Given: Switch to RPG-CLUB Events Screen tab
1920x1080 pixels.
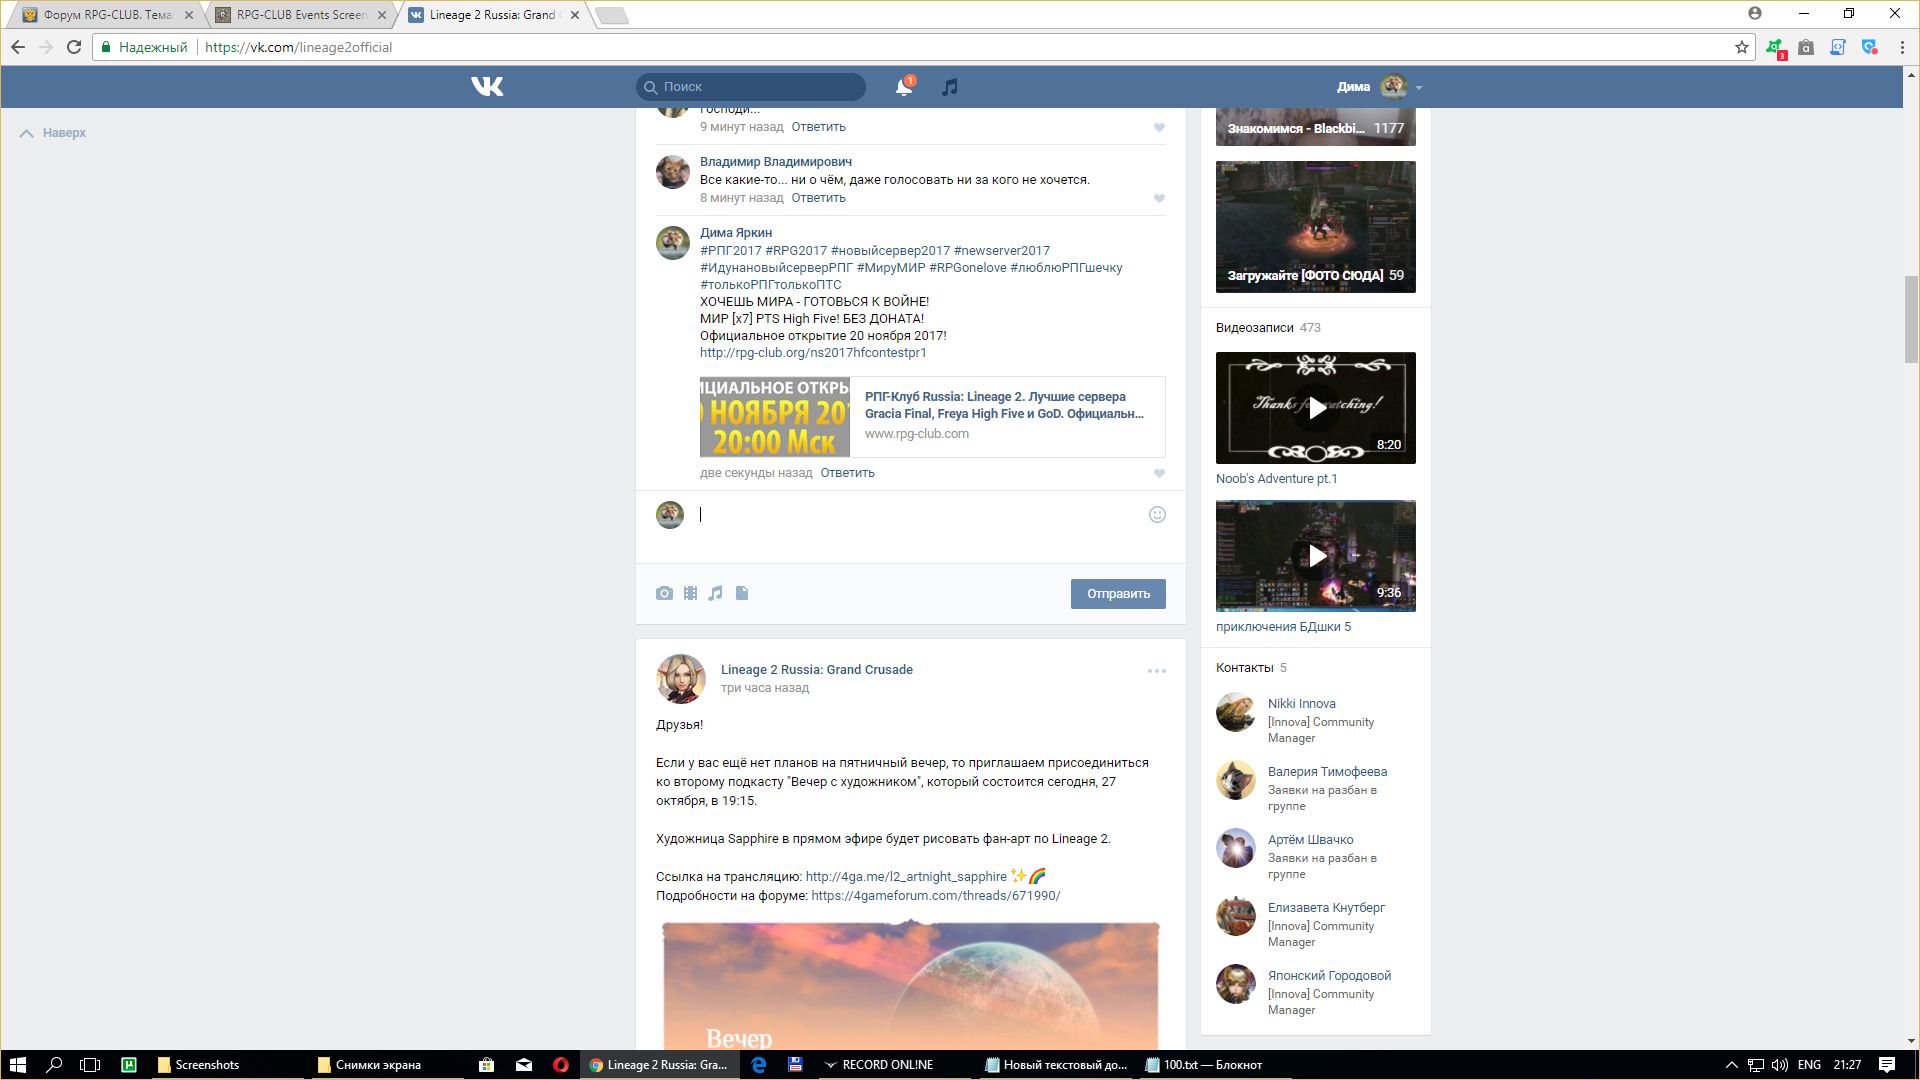Looking at the screenshot, I should [300, 15].
